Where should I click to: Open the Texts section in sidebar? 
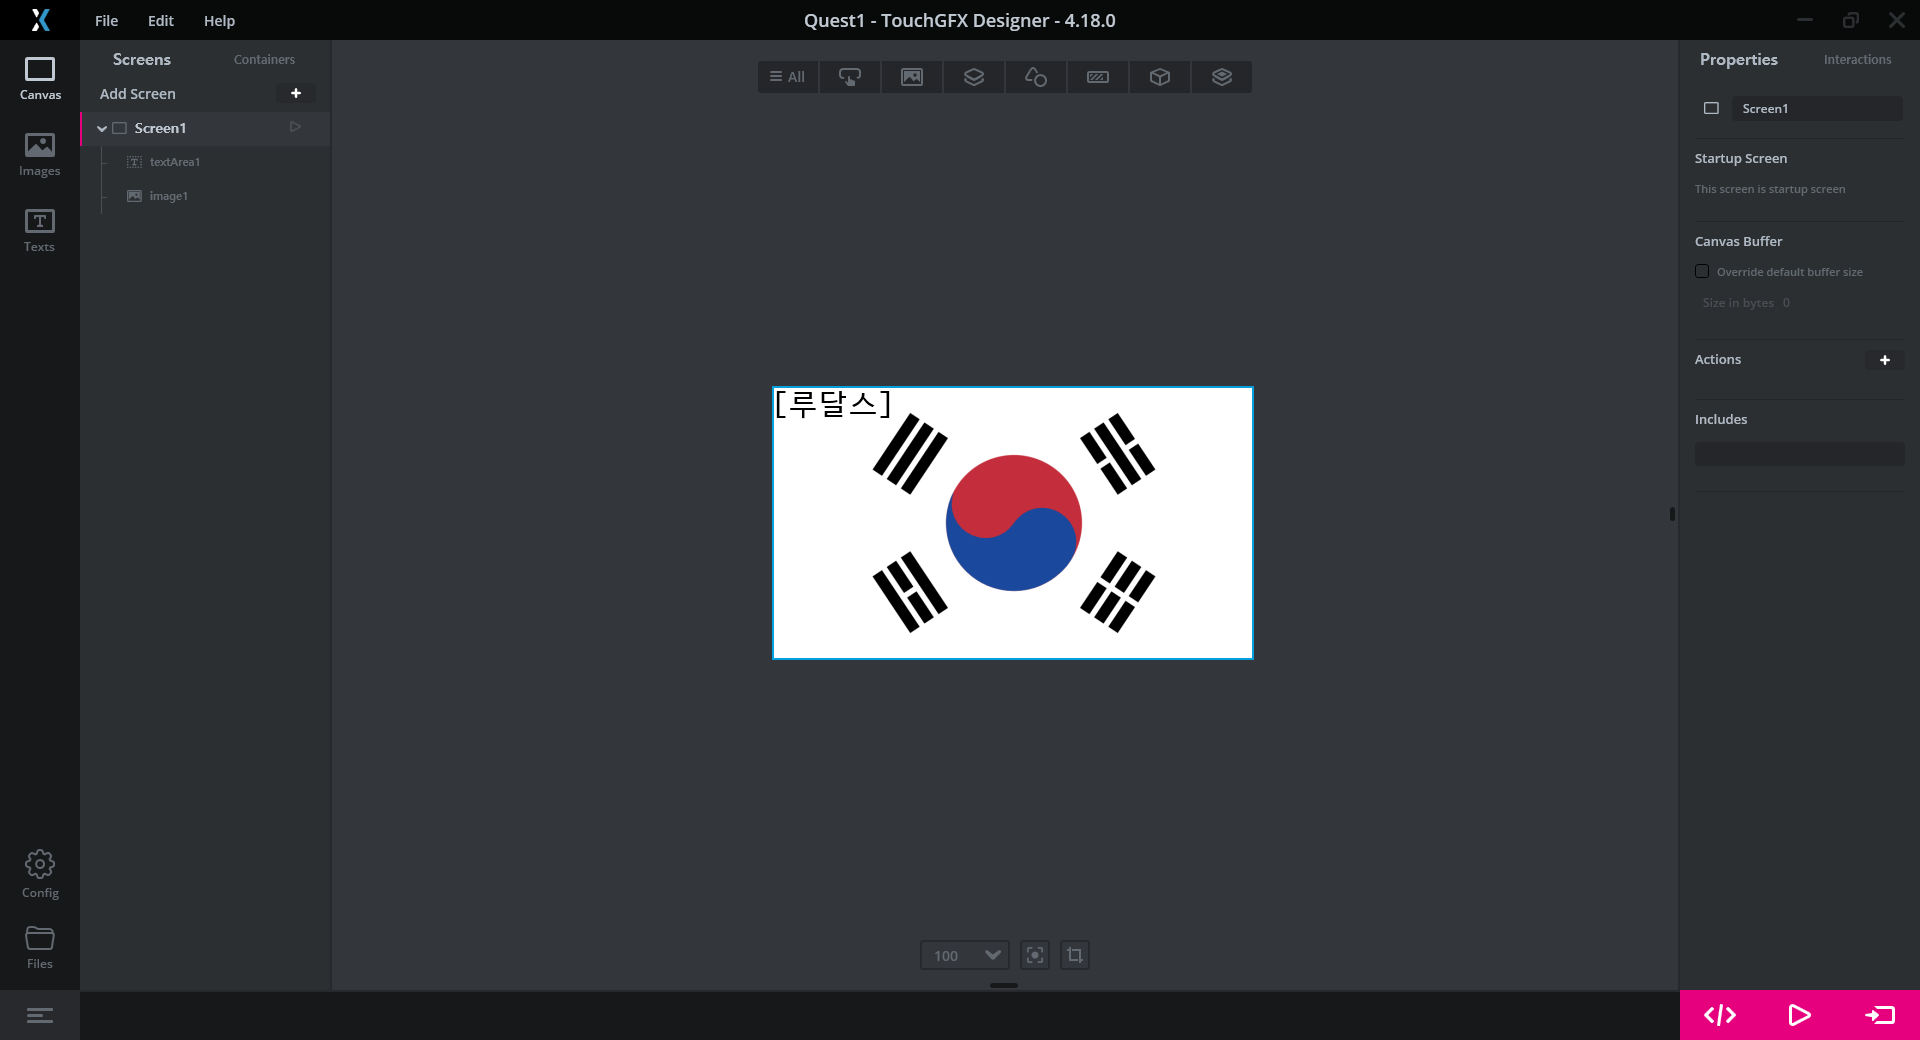point(40,231)
